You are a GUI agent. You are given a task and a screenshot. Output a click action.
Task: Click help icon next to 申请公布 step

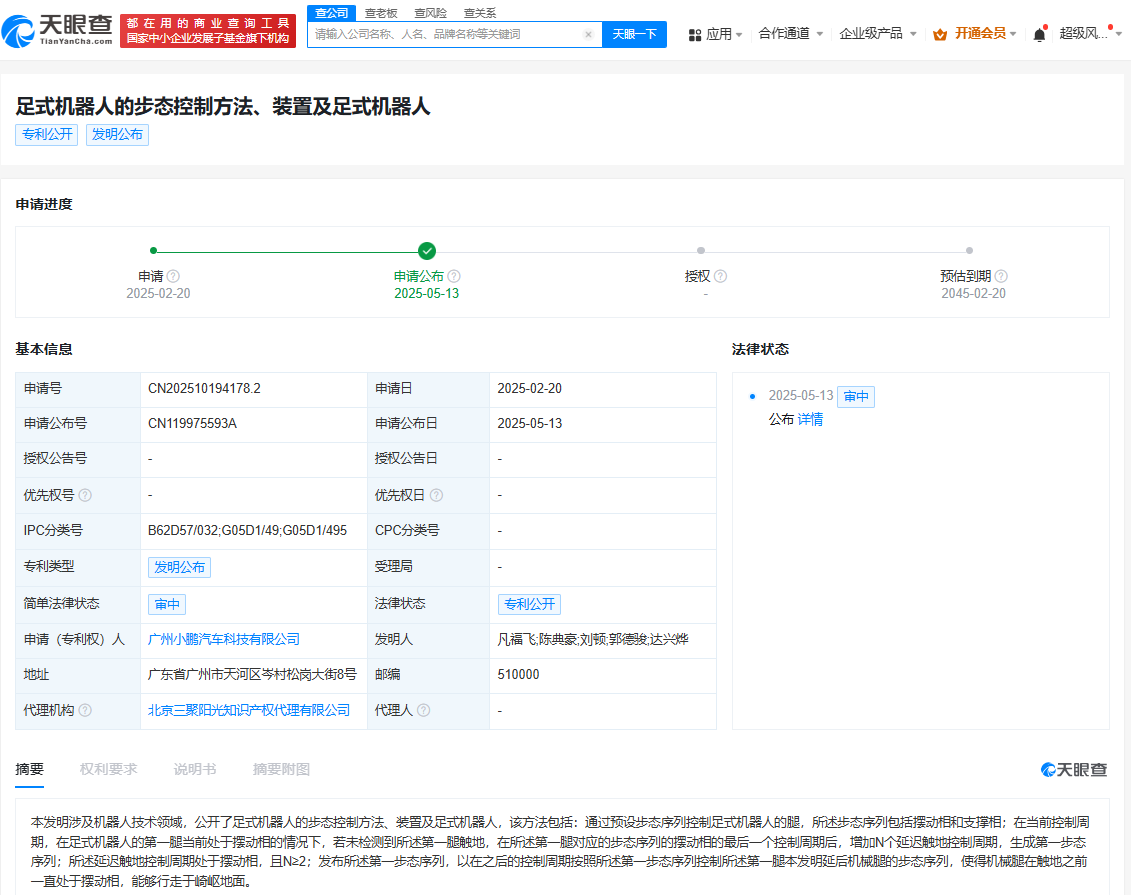tap(454, 276)
